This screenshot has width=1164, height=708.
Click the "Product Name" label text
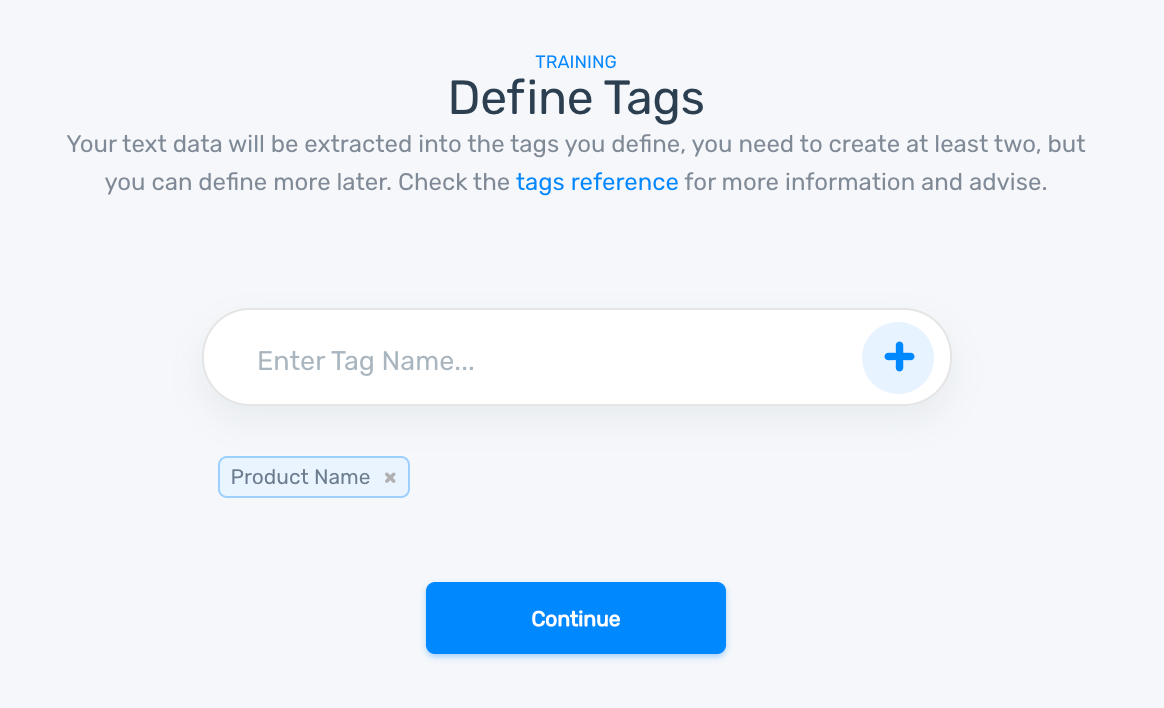coord(300,478)
